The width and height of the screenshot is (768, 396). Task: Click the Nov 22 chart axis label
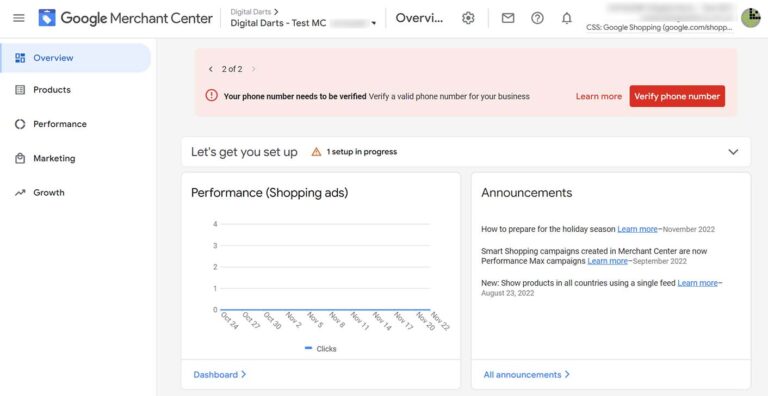(440, 321)
